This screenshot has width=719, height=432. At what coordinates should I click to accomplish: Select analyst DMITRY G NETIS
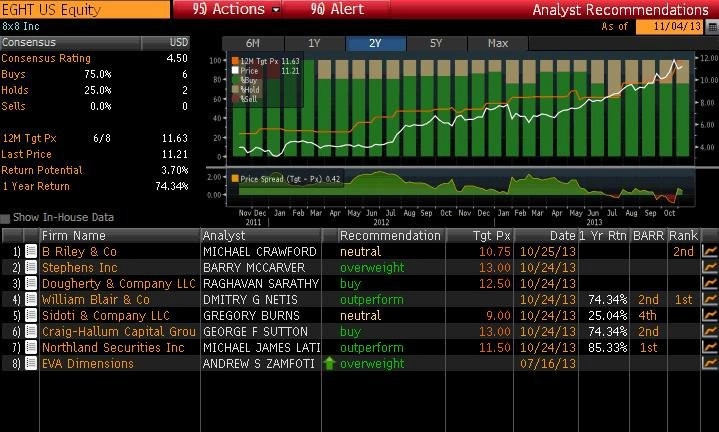coord(250,300)
